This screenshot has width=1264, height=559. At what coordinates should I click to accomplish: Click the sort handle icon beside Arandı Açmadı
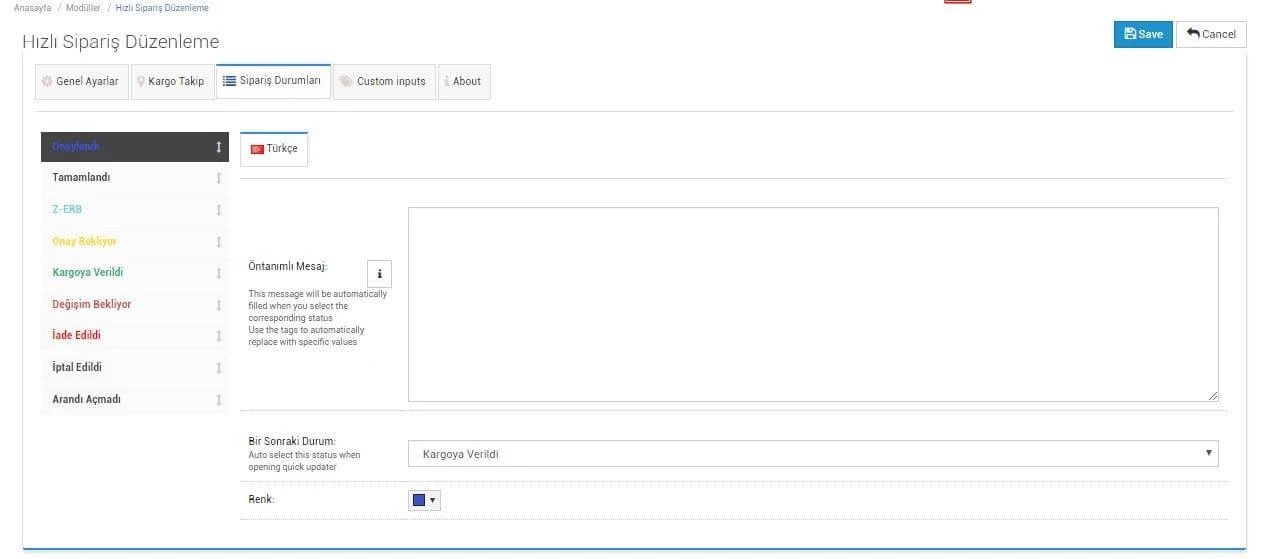pos(218,400)
